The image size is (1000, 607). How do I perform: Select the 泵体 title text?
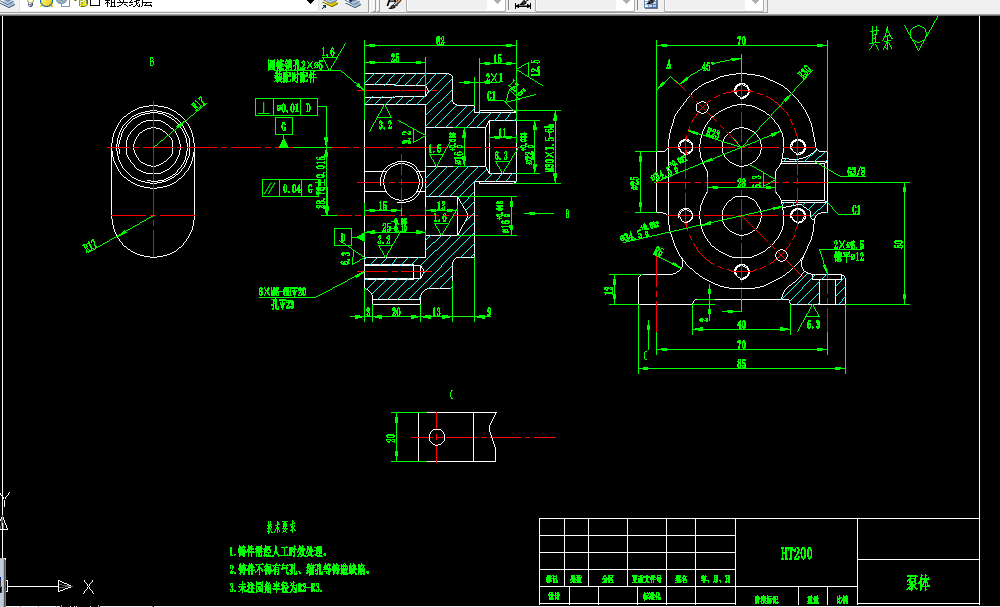[x=918, y=582]
